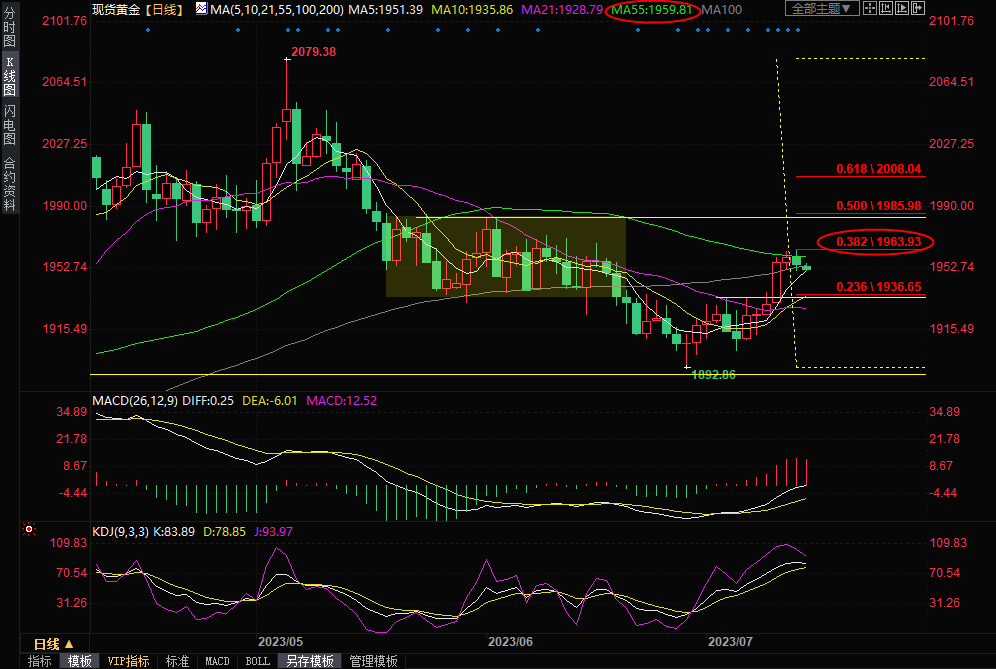This screenshot has height=669, width=996.
Task: Toggle the 标准 indicator option
Action: [177, 661]
